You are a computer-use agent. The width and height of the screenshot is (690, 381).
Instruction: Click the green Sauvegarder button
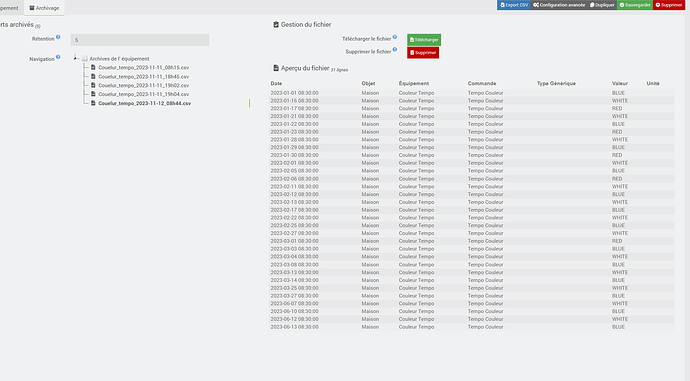(635, 5)
